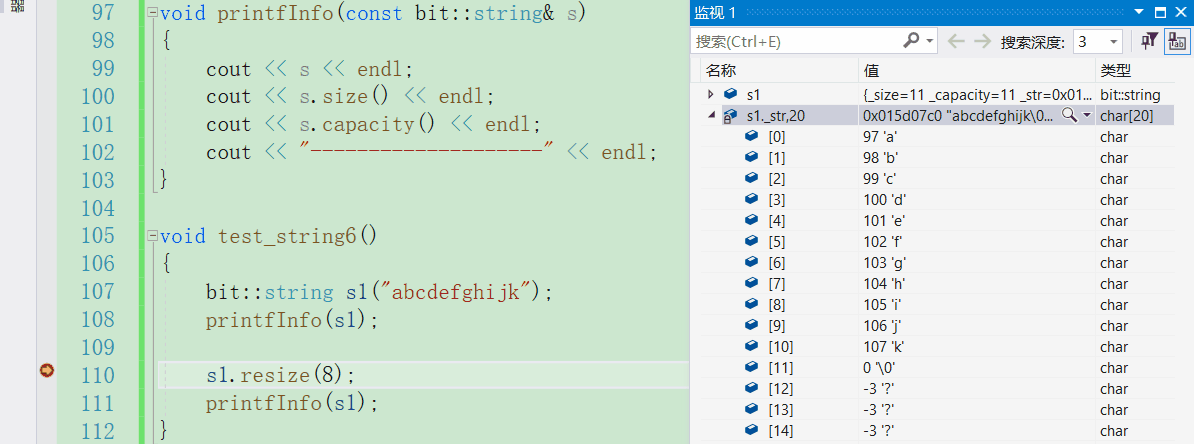Screen dimensions: 1194x444
Task: Click the pin filter icon in Watch toolbar
Action: point(1149,41)
